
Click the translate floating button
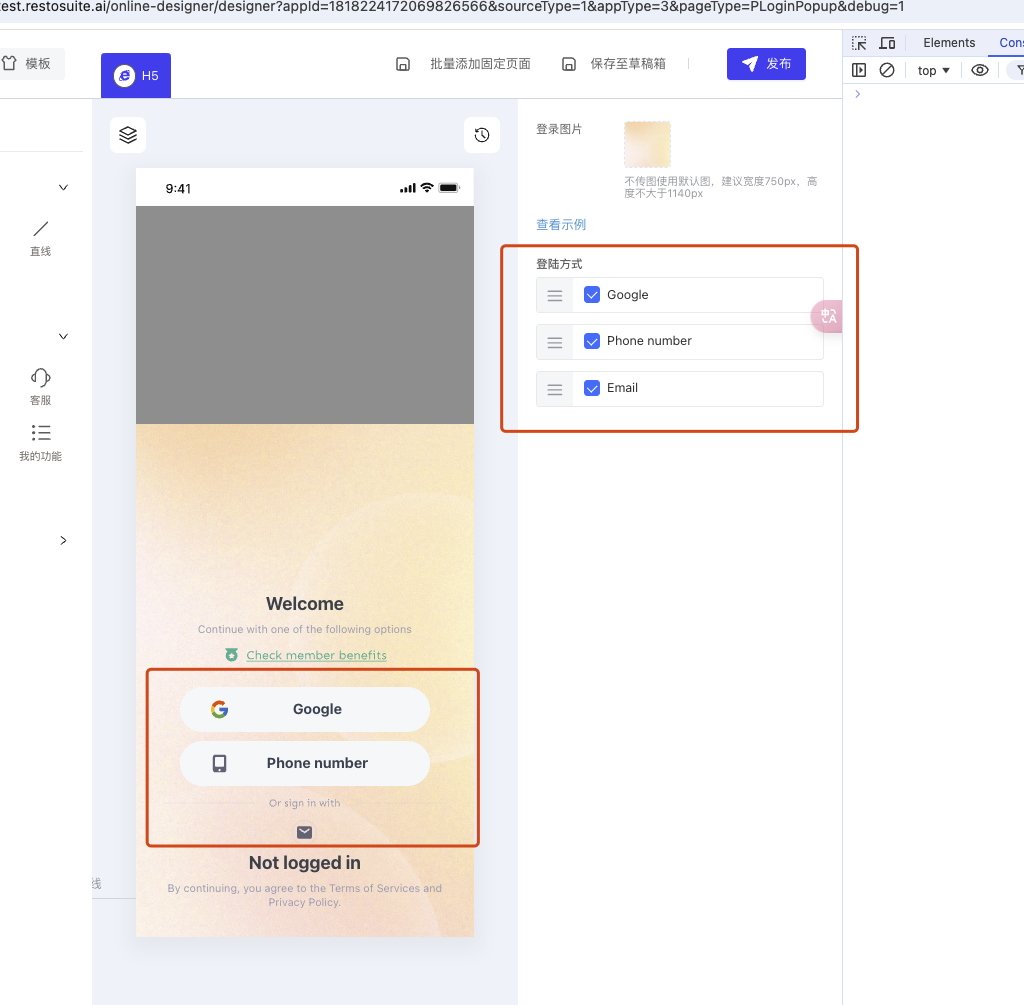827,316
